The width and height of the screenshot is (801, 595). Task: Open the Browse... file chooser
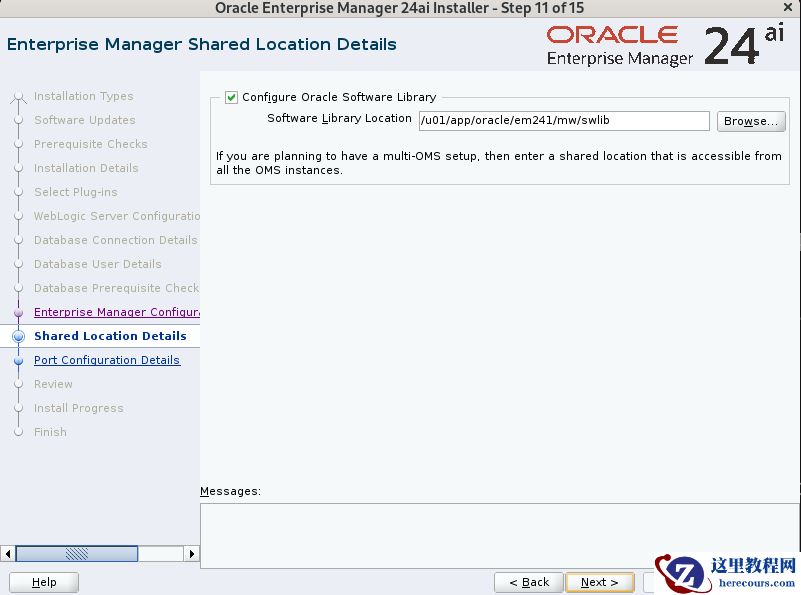pyautogui.click(x=751, y=121)
